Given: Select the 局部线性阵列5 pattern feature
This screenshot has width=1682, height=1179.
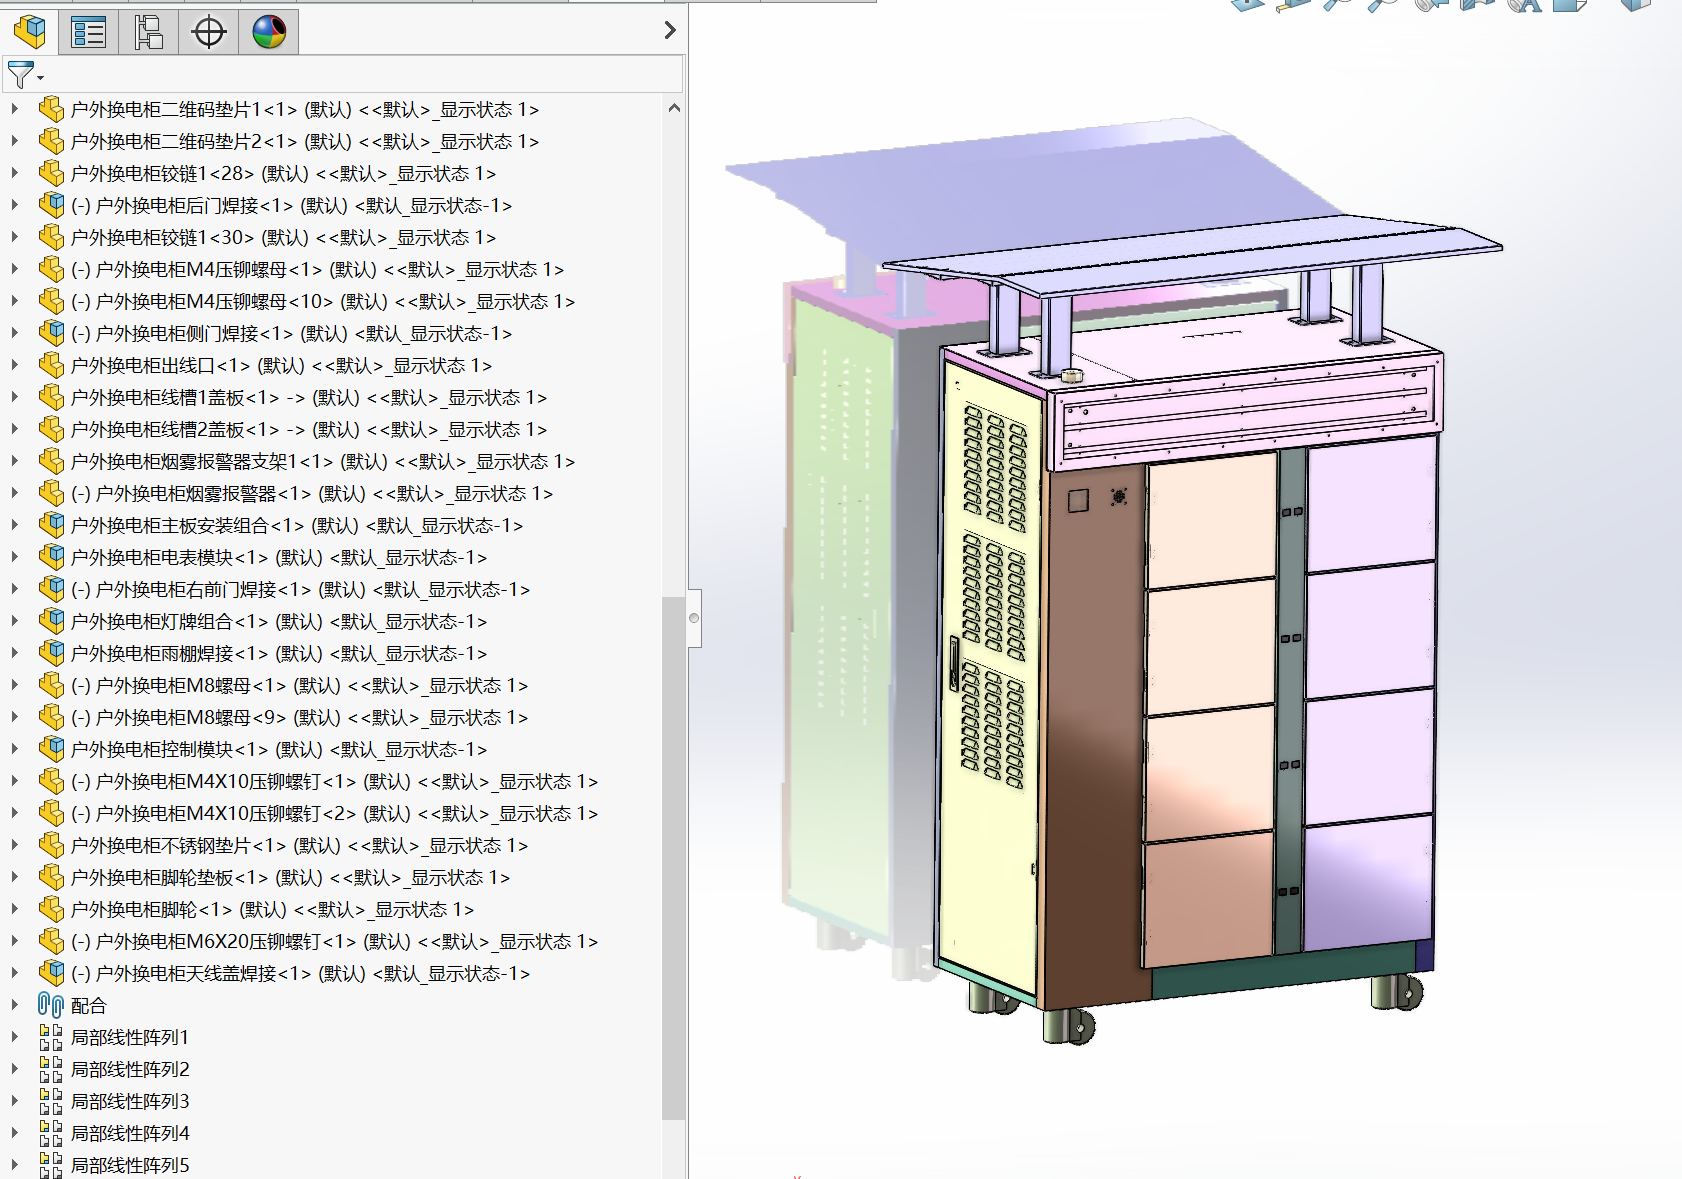Looking at the screenshot, I should coord(130,1165).
